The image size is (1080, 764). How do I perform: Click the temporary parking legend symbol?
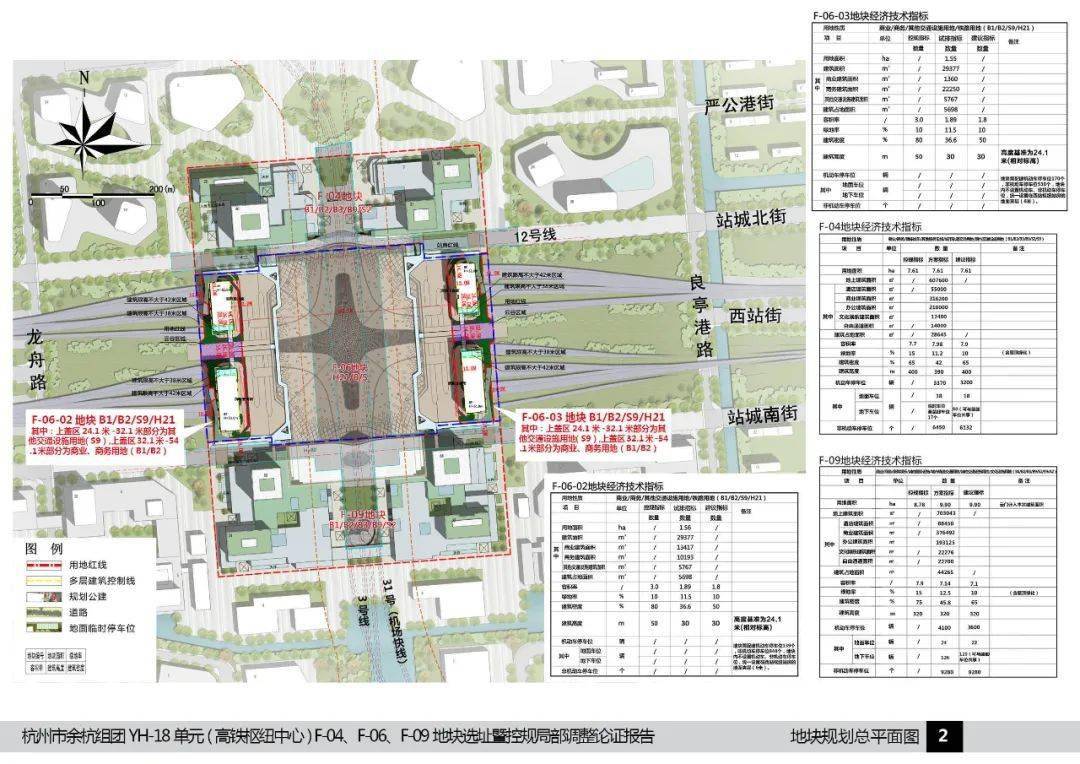(44, 630)
